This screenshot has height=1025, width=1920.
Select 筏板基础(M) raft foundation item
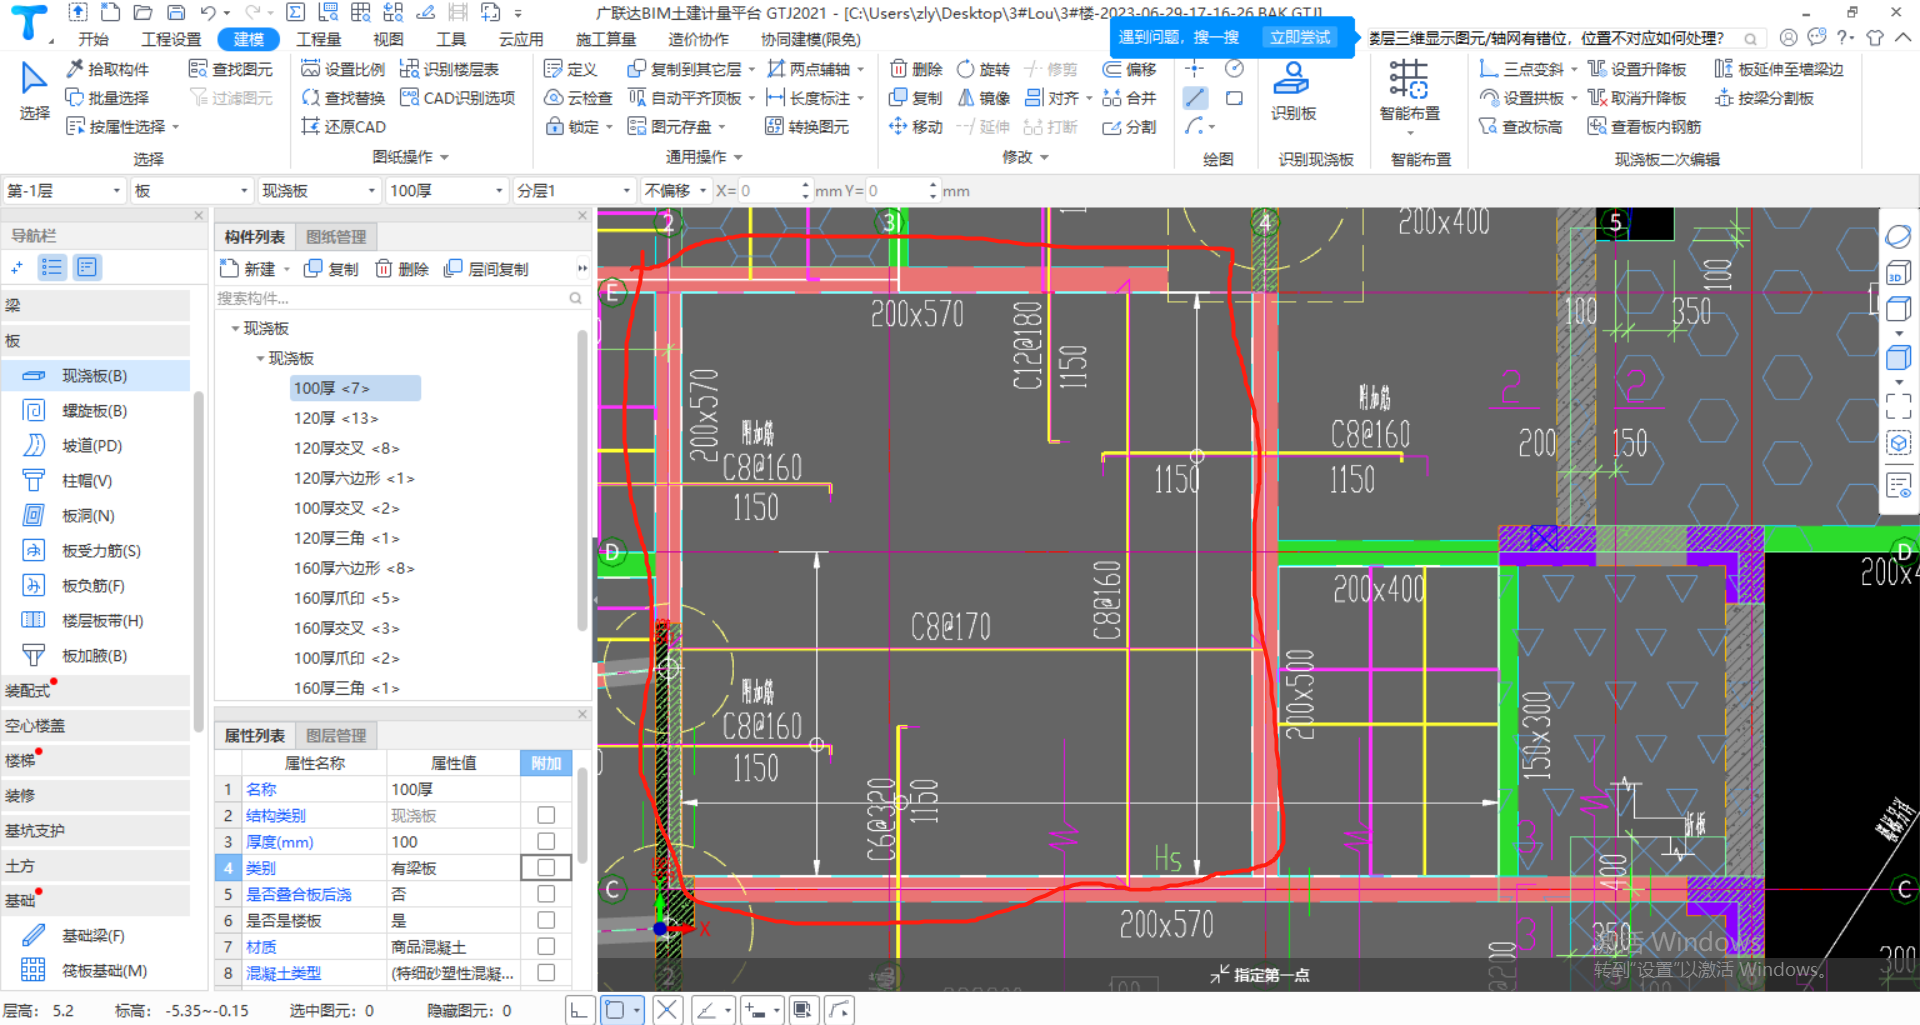tap(95, 971)
